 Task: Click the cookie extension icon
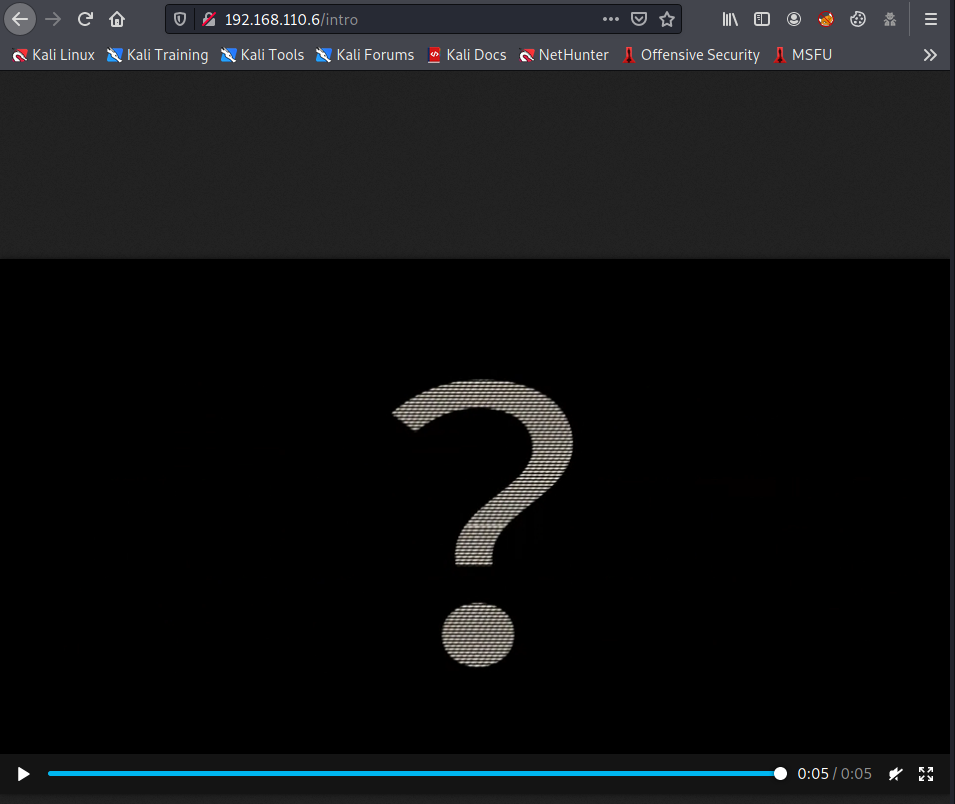click(857, 19)
